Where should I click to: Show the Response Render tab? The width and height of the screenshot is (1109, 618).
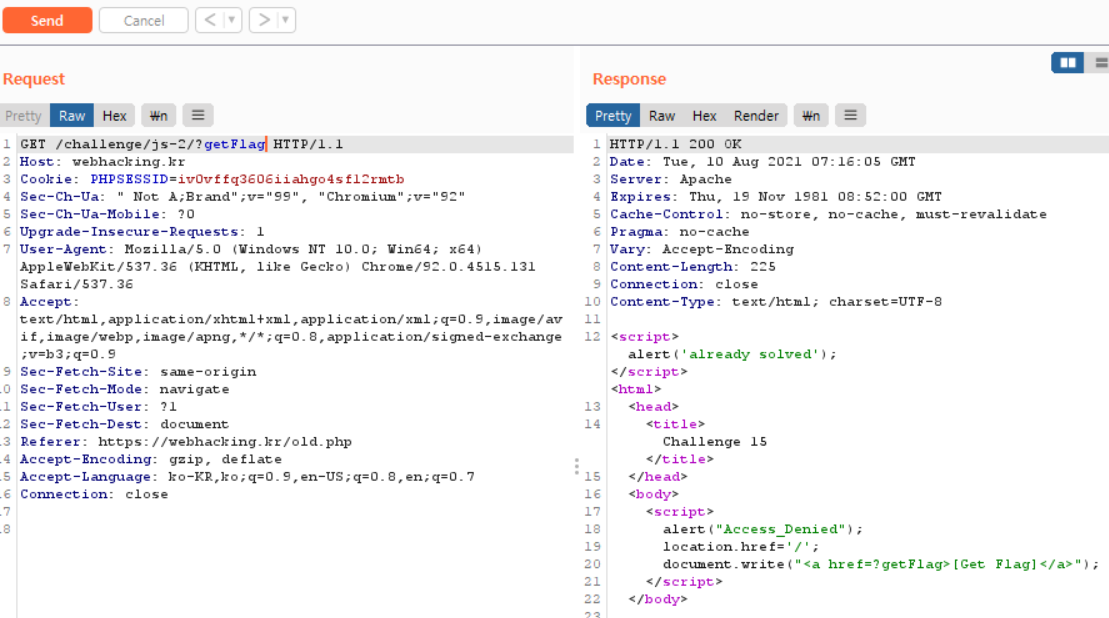point(756,115)
